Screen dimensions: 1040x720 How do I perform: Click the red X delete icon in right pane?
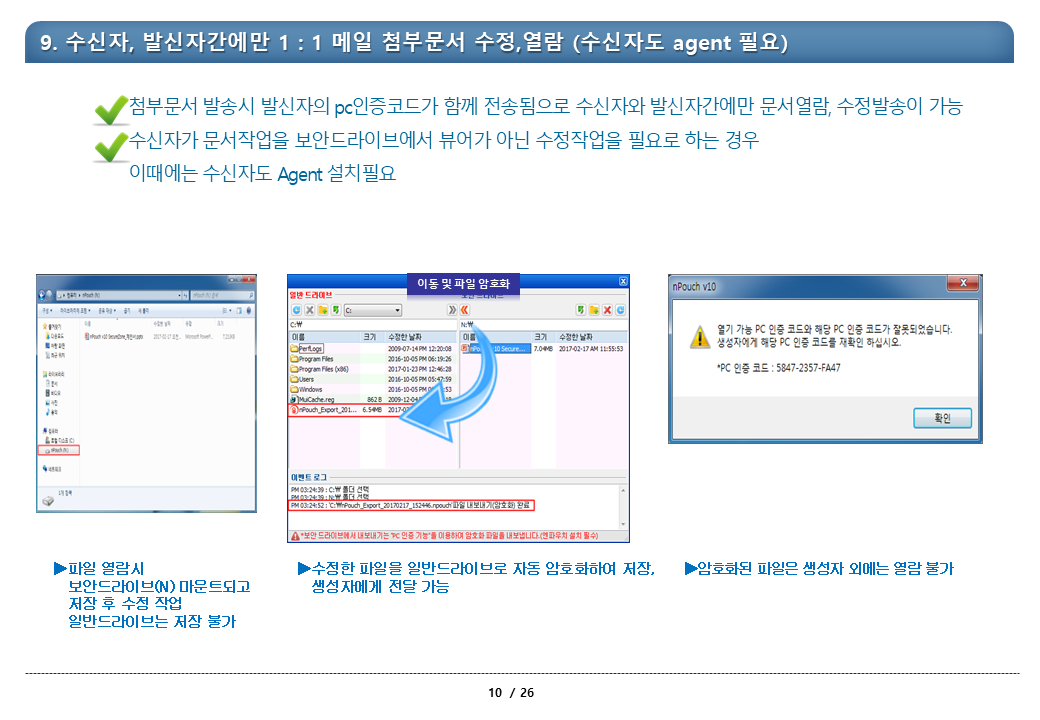click(607, 311)
